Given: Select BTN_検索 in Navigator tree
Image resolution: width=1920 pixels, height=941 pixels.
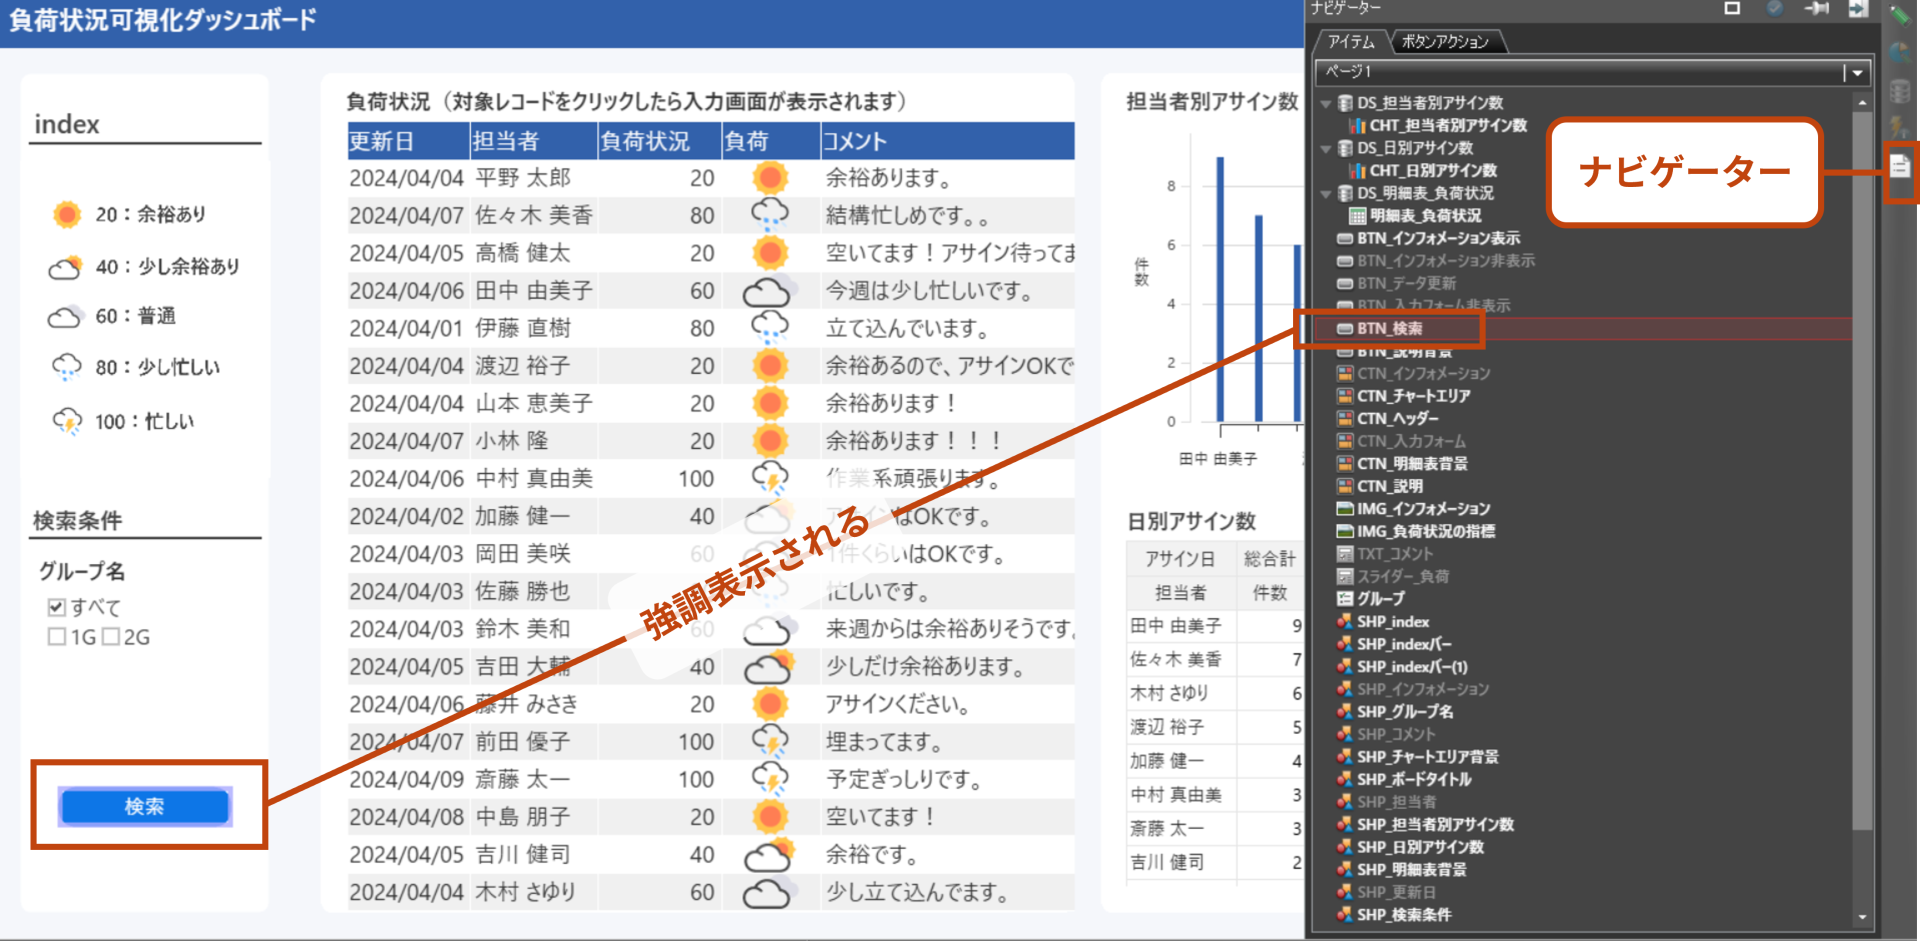Looking at the screenshot, I should [x=1390, y=329].
